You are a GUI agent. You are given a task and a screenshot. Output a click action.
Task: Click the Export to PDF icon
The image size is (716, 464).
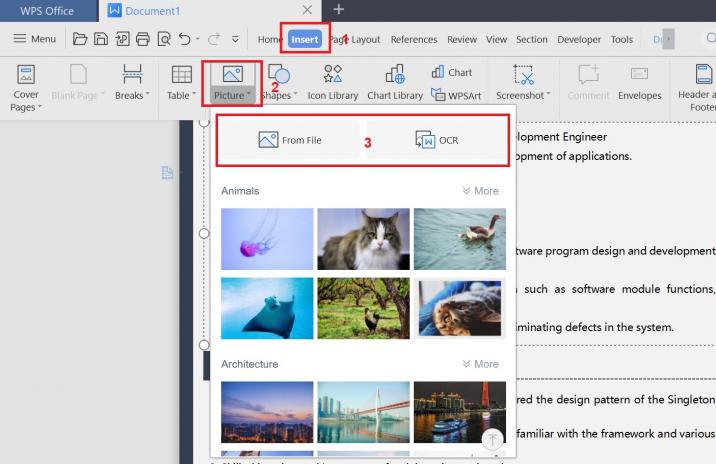[122, 39]
